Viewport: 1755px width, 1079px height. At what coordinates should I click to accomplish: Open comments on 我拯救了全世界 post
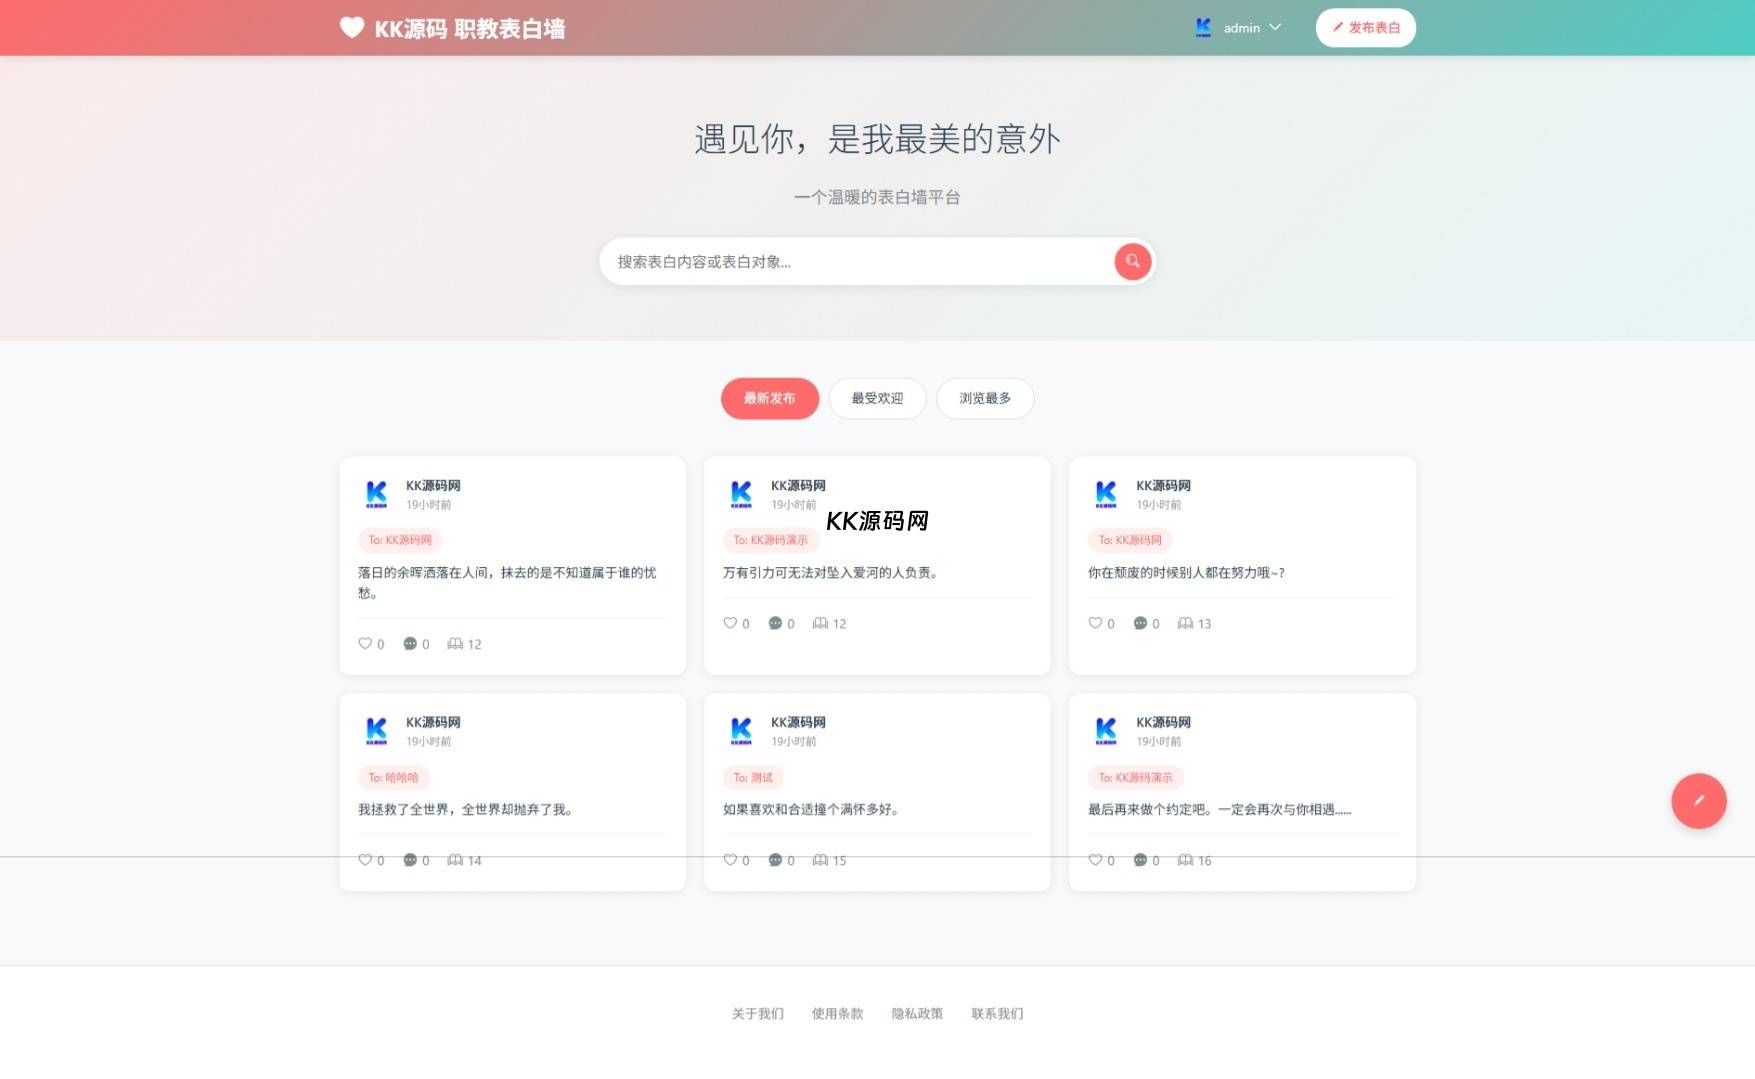coord(410,860)
